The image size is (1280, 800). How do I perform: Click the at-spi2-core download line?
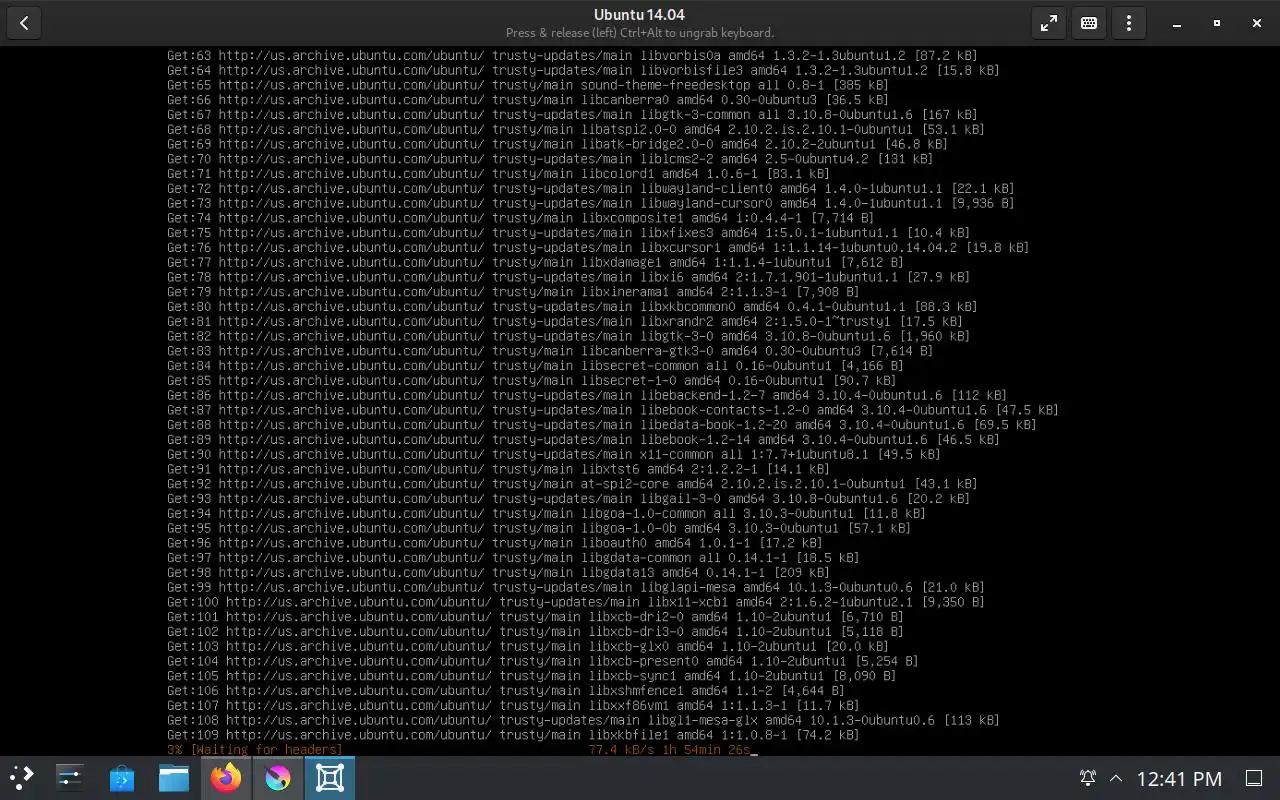tap(572, 484)
